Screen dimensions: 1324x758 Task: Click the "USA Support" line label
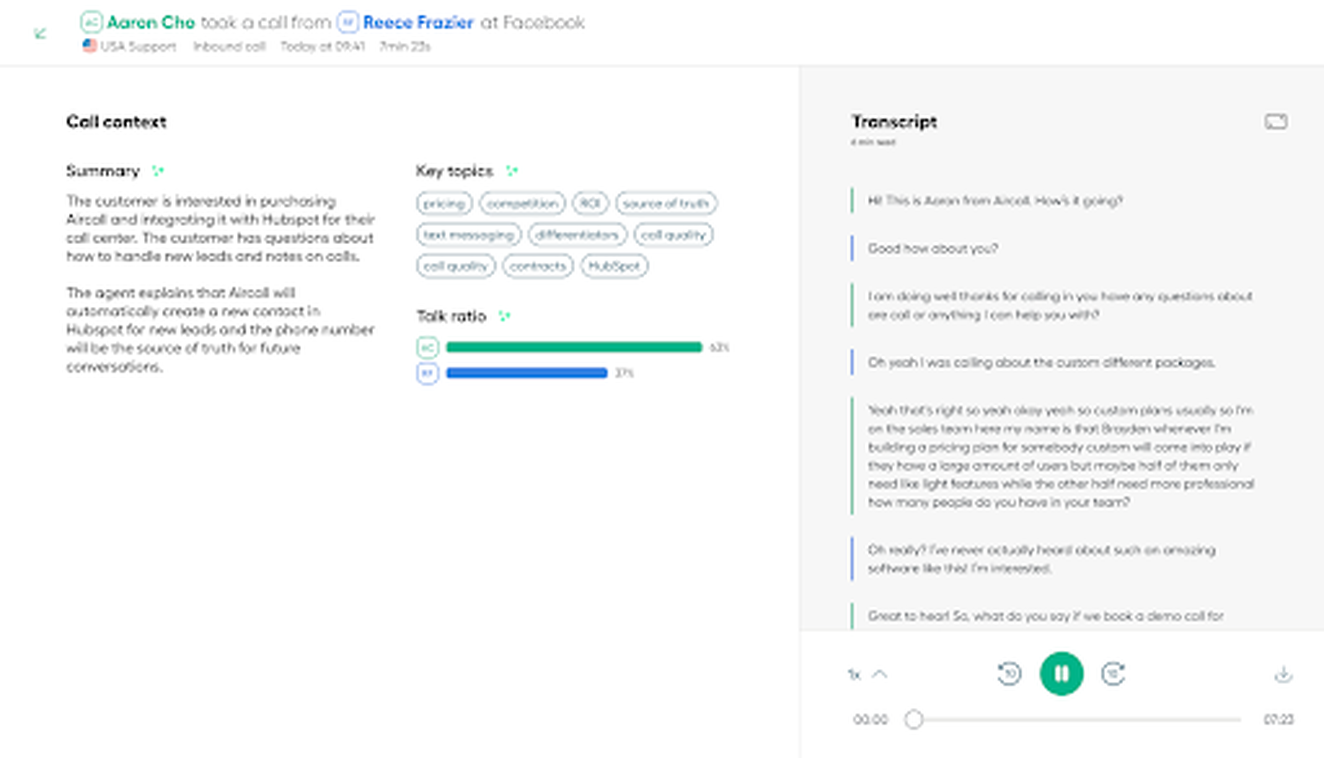[x=138, y=47]
